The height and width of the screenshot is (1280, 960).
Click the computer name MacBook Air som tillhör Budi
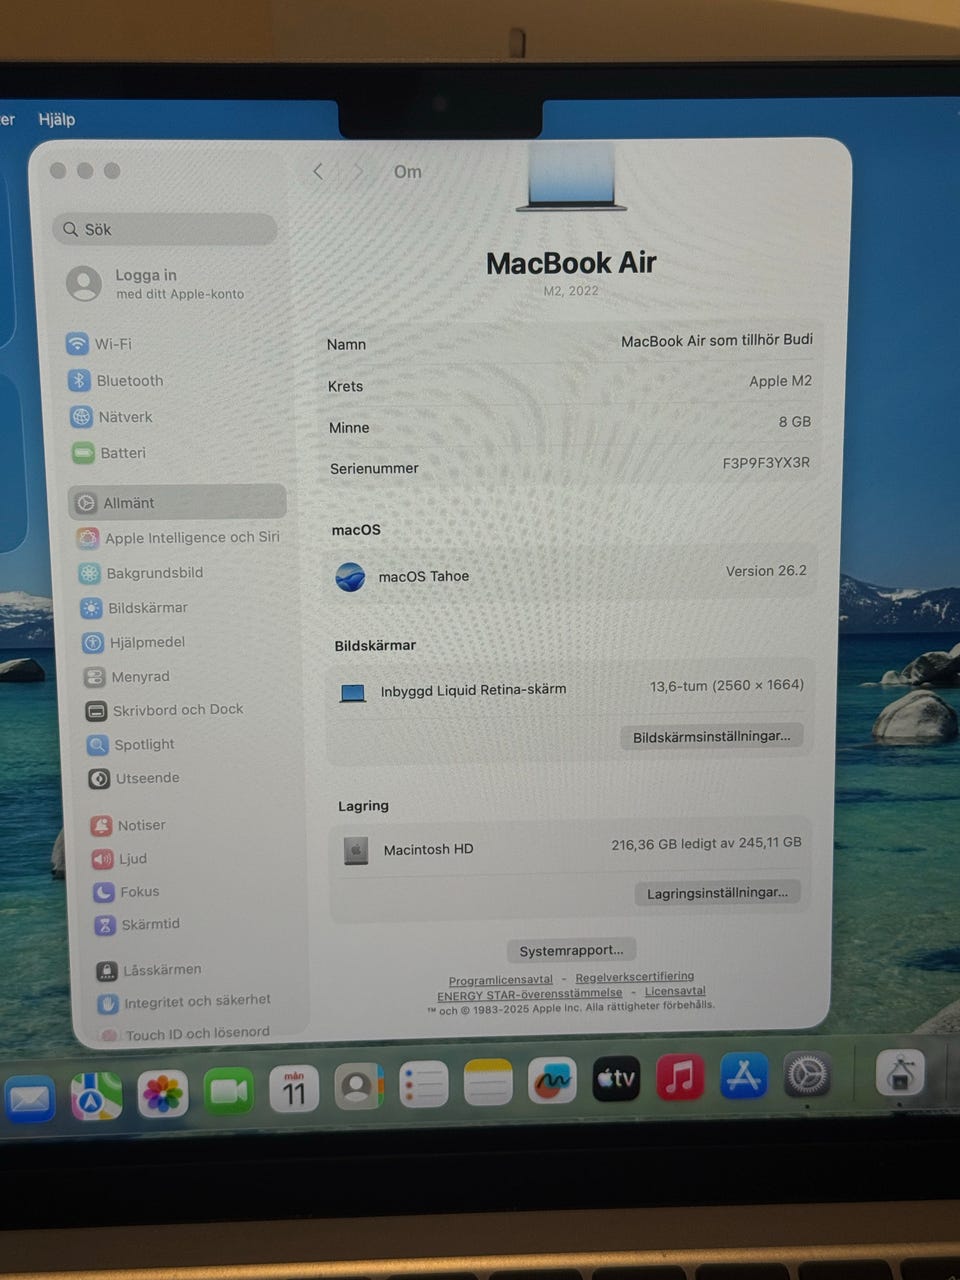coord(716,340)
